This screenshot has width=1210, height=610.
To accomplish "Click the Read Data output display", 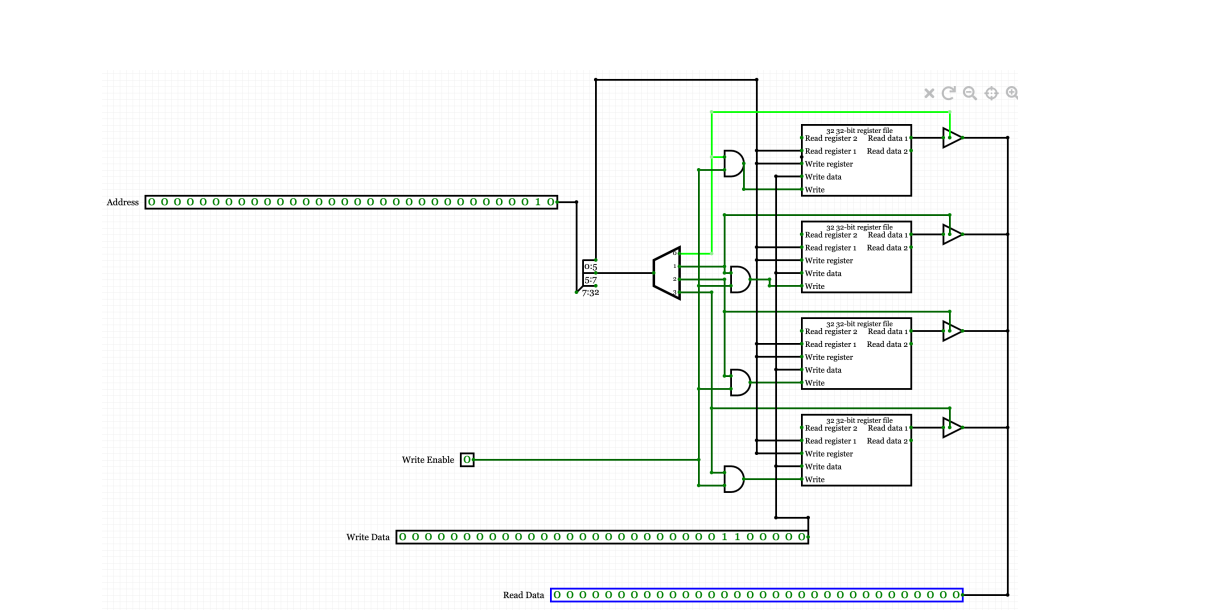I will coord(755,594).
